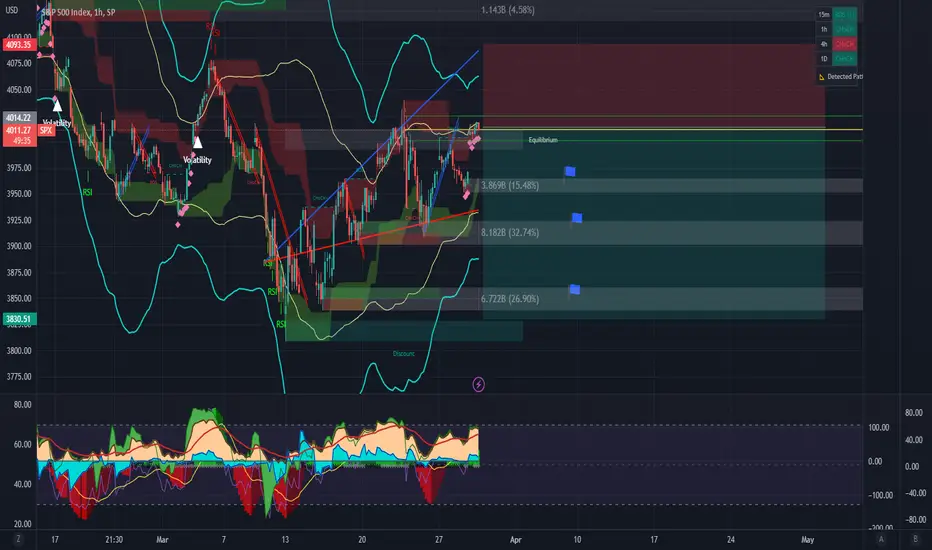Open the Z timezone button on time axis

coord(18,539)
